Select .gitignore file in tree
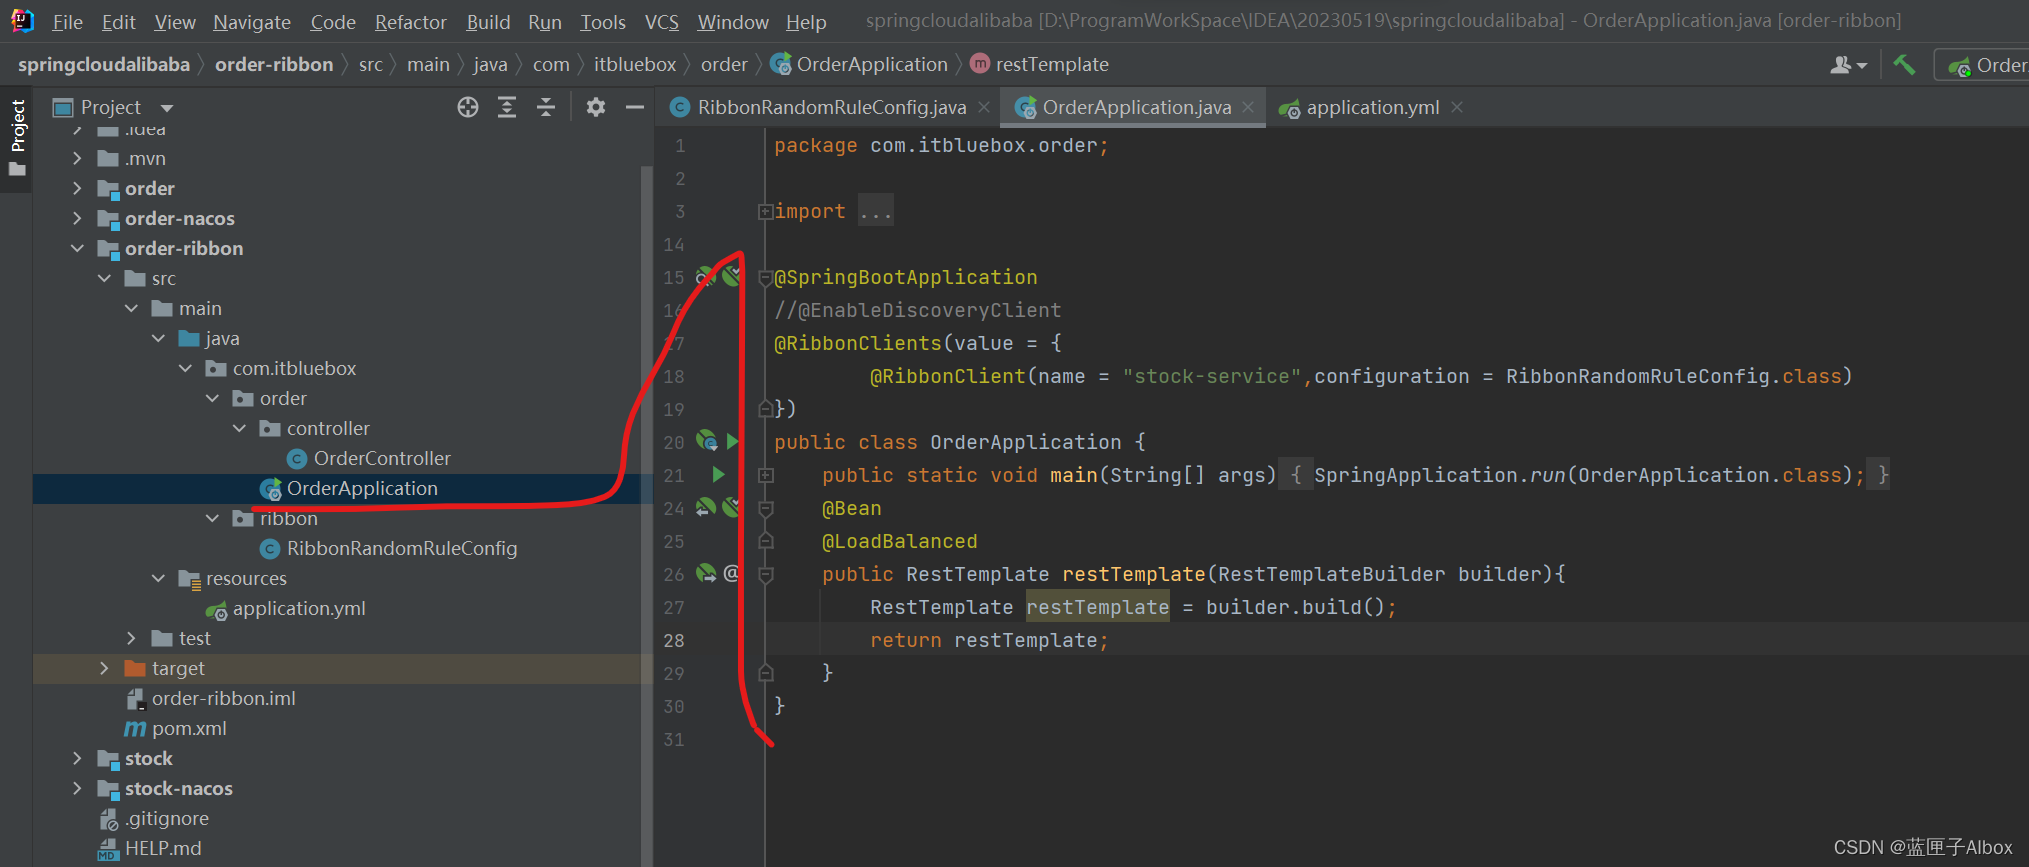This screenshot has width=2029, height=867. (x=167, y=818)
